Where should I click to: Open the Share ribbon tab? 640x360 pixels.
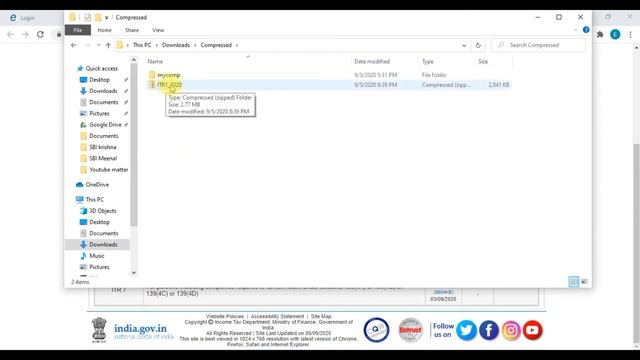click(x=132, y=30)
